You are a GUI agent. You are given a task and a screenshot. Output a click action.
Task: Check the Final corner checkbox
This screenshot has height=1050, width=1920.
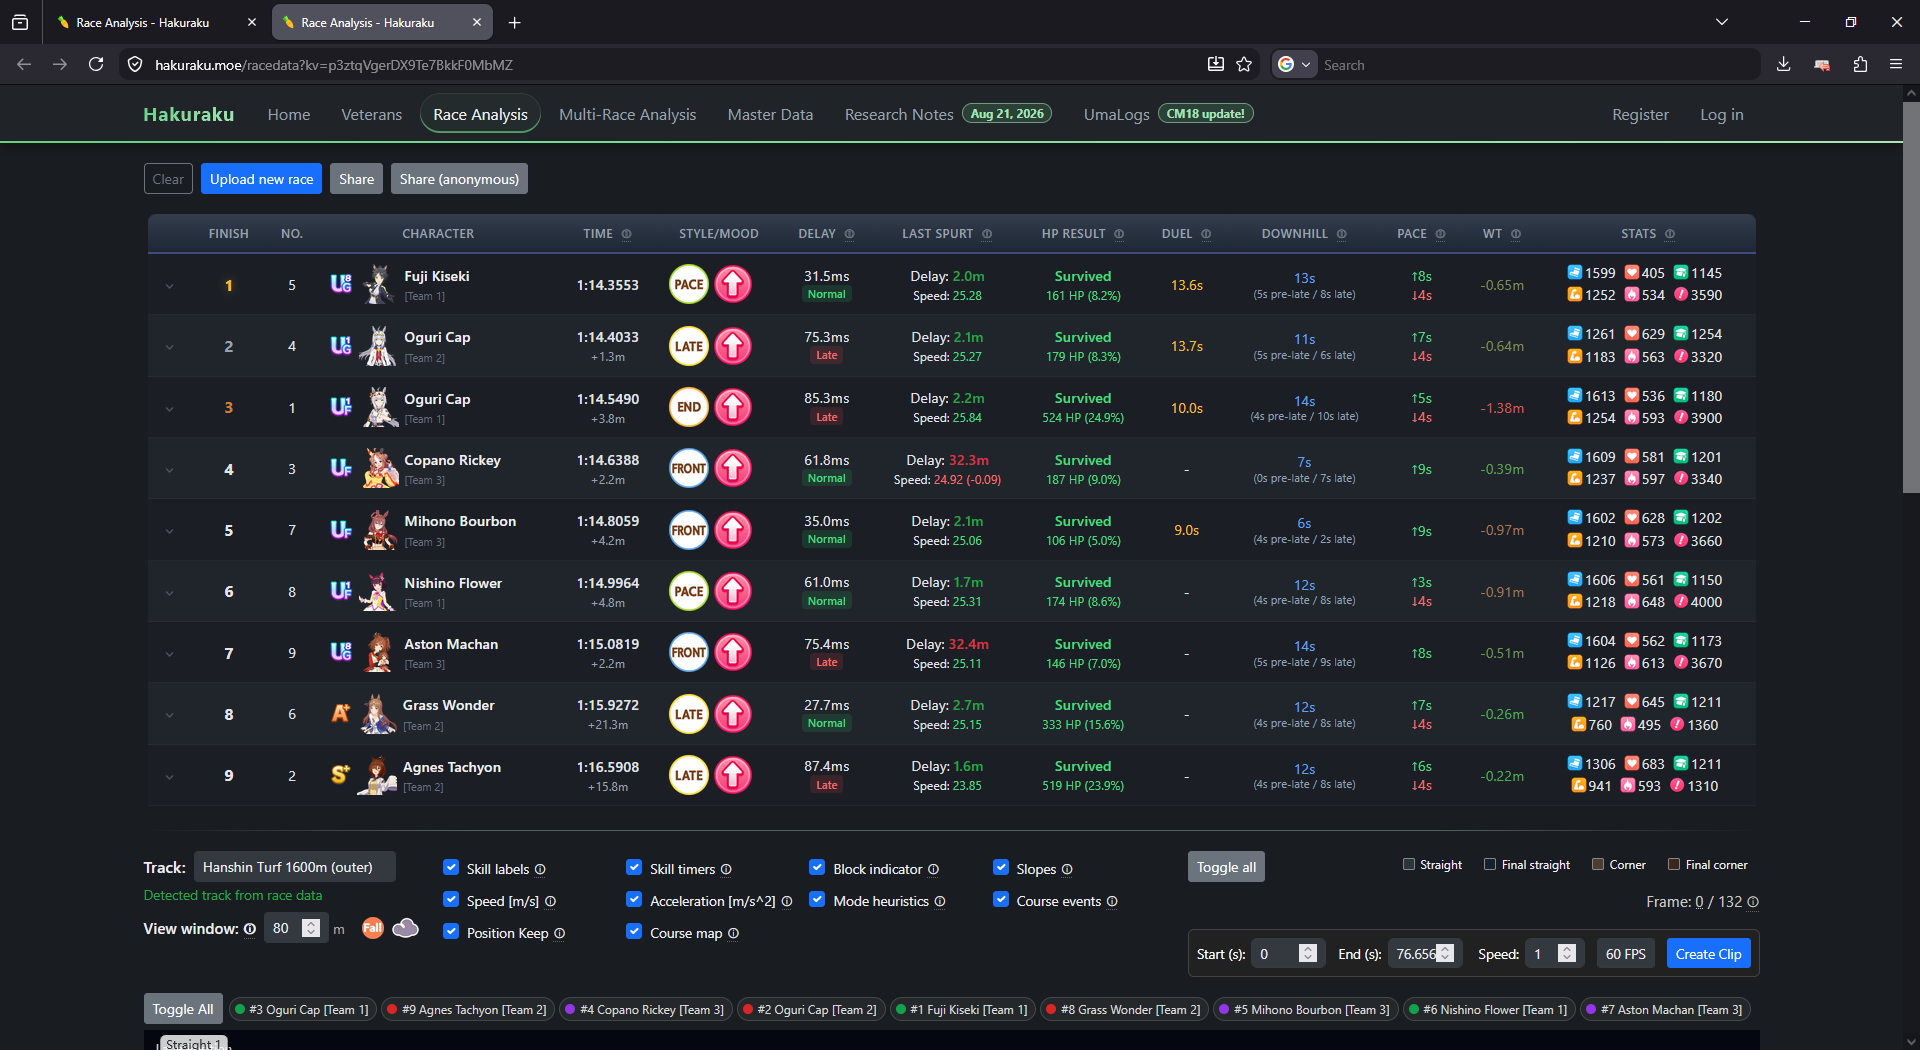click(1674, 864)
